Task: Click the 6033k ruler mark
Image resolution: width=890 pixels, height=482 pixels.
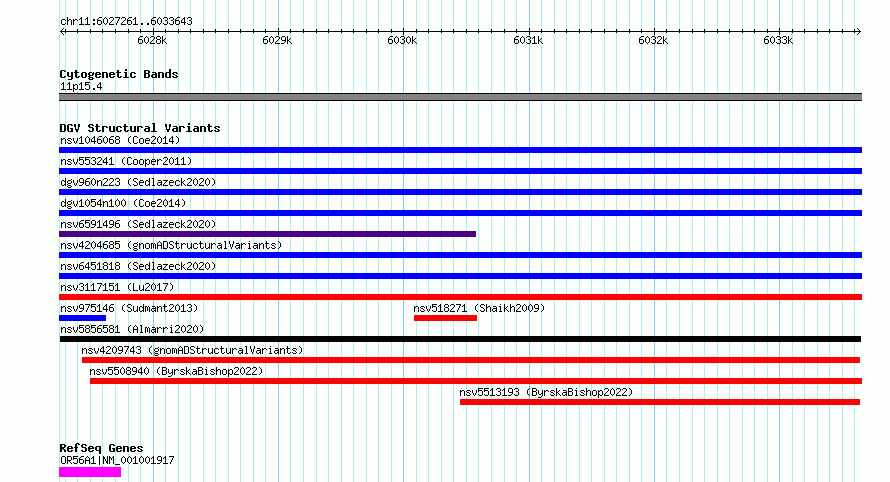Action: click(x=778, y=40)
